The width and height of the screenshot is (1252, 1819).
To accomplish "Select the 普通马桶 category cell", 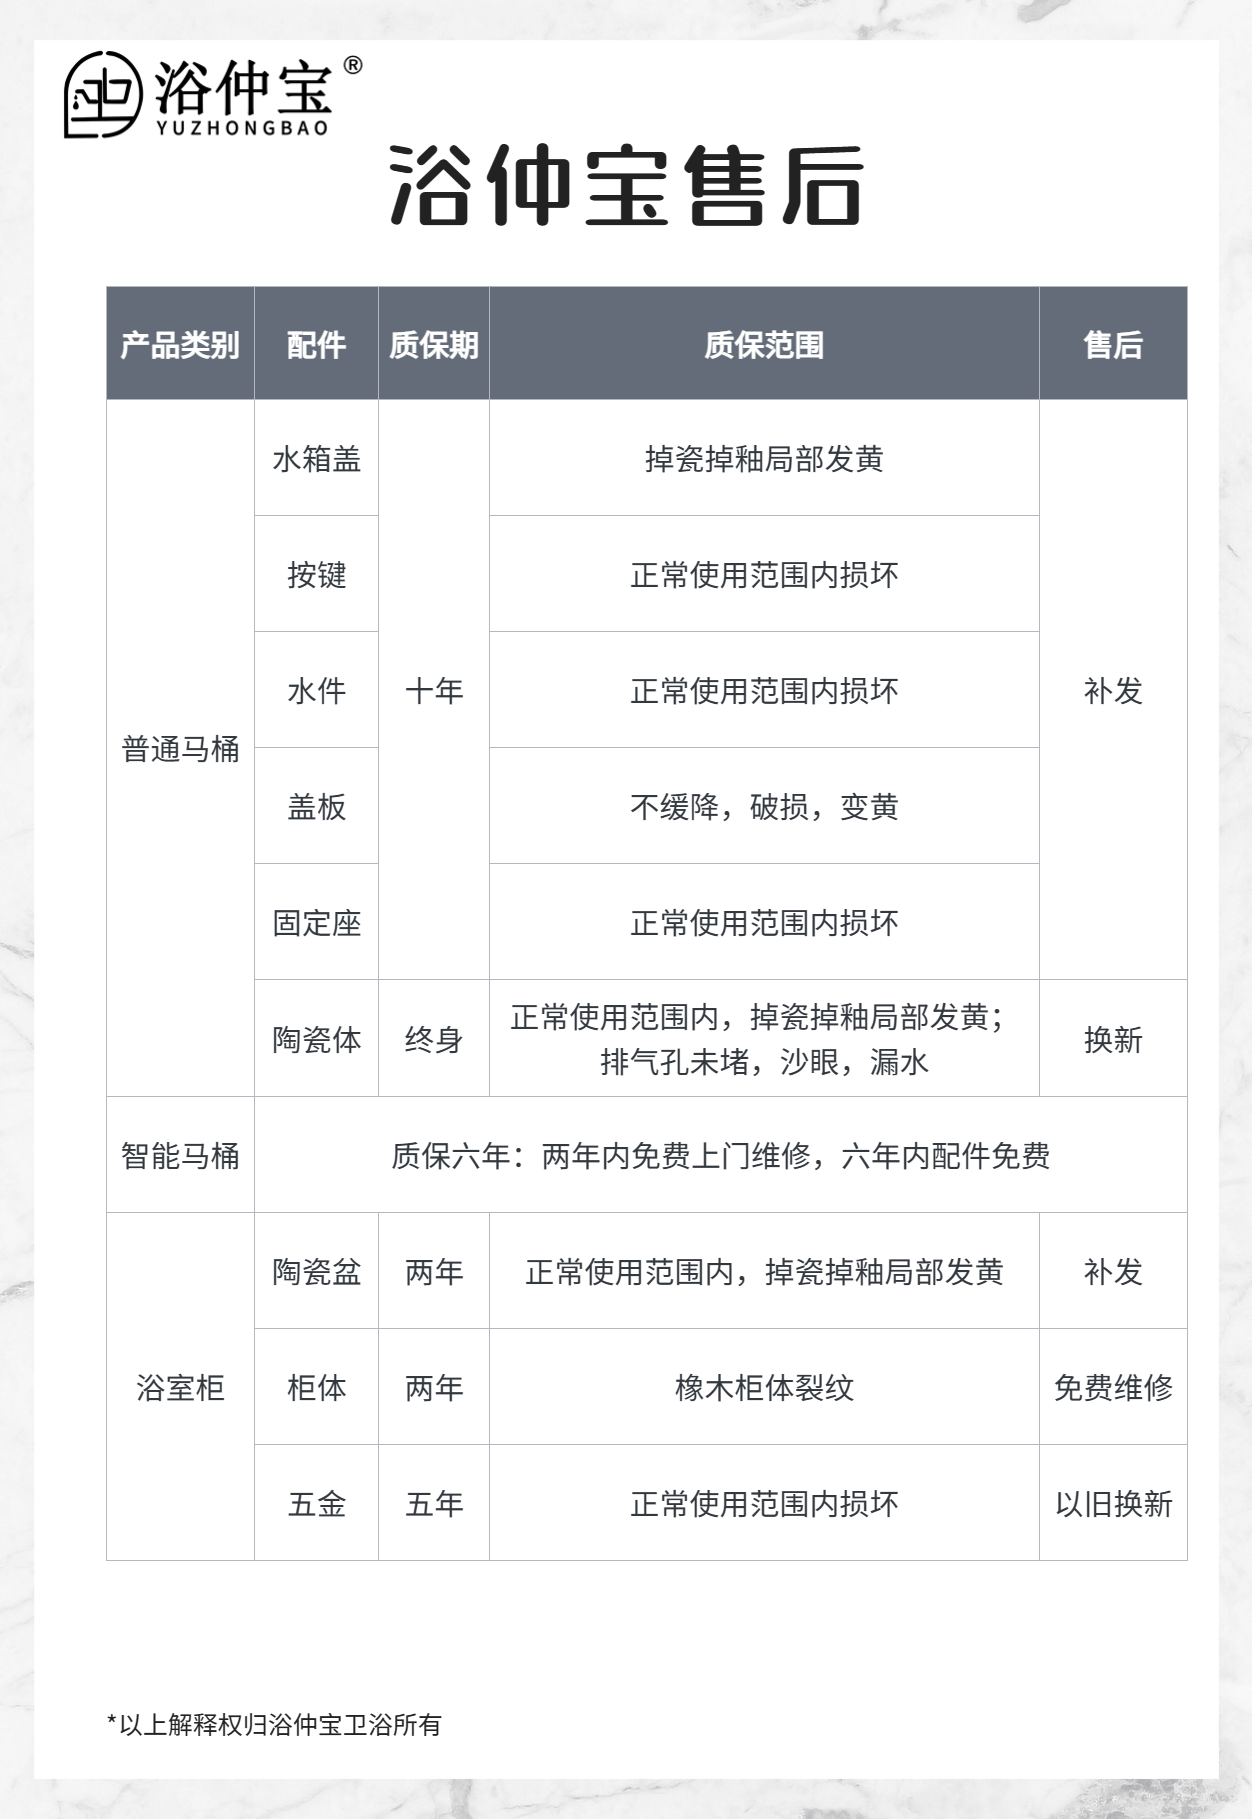I will 180,748.
